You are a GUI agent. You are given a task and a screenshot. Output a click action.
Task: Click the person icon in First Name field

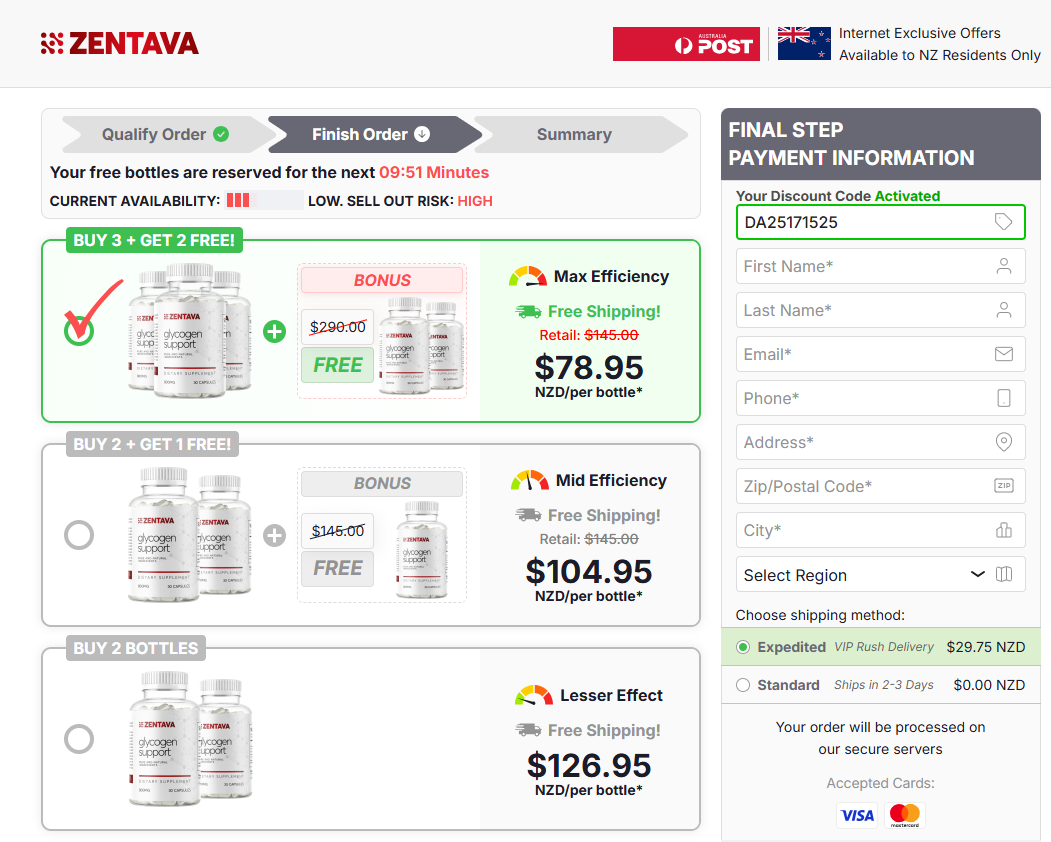[x=1003, y=266]
